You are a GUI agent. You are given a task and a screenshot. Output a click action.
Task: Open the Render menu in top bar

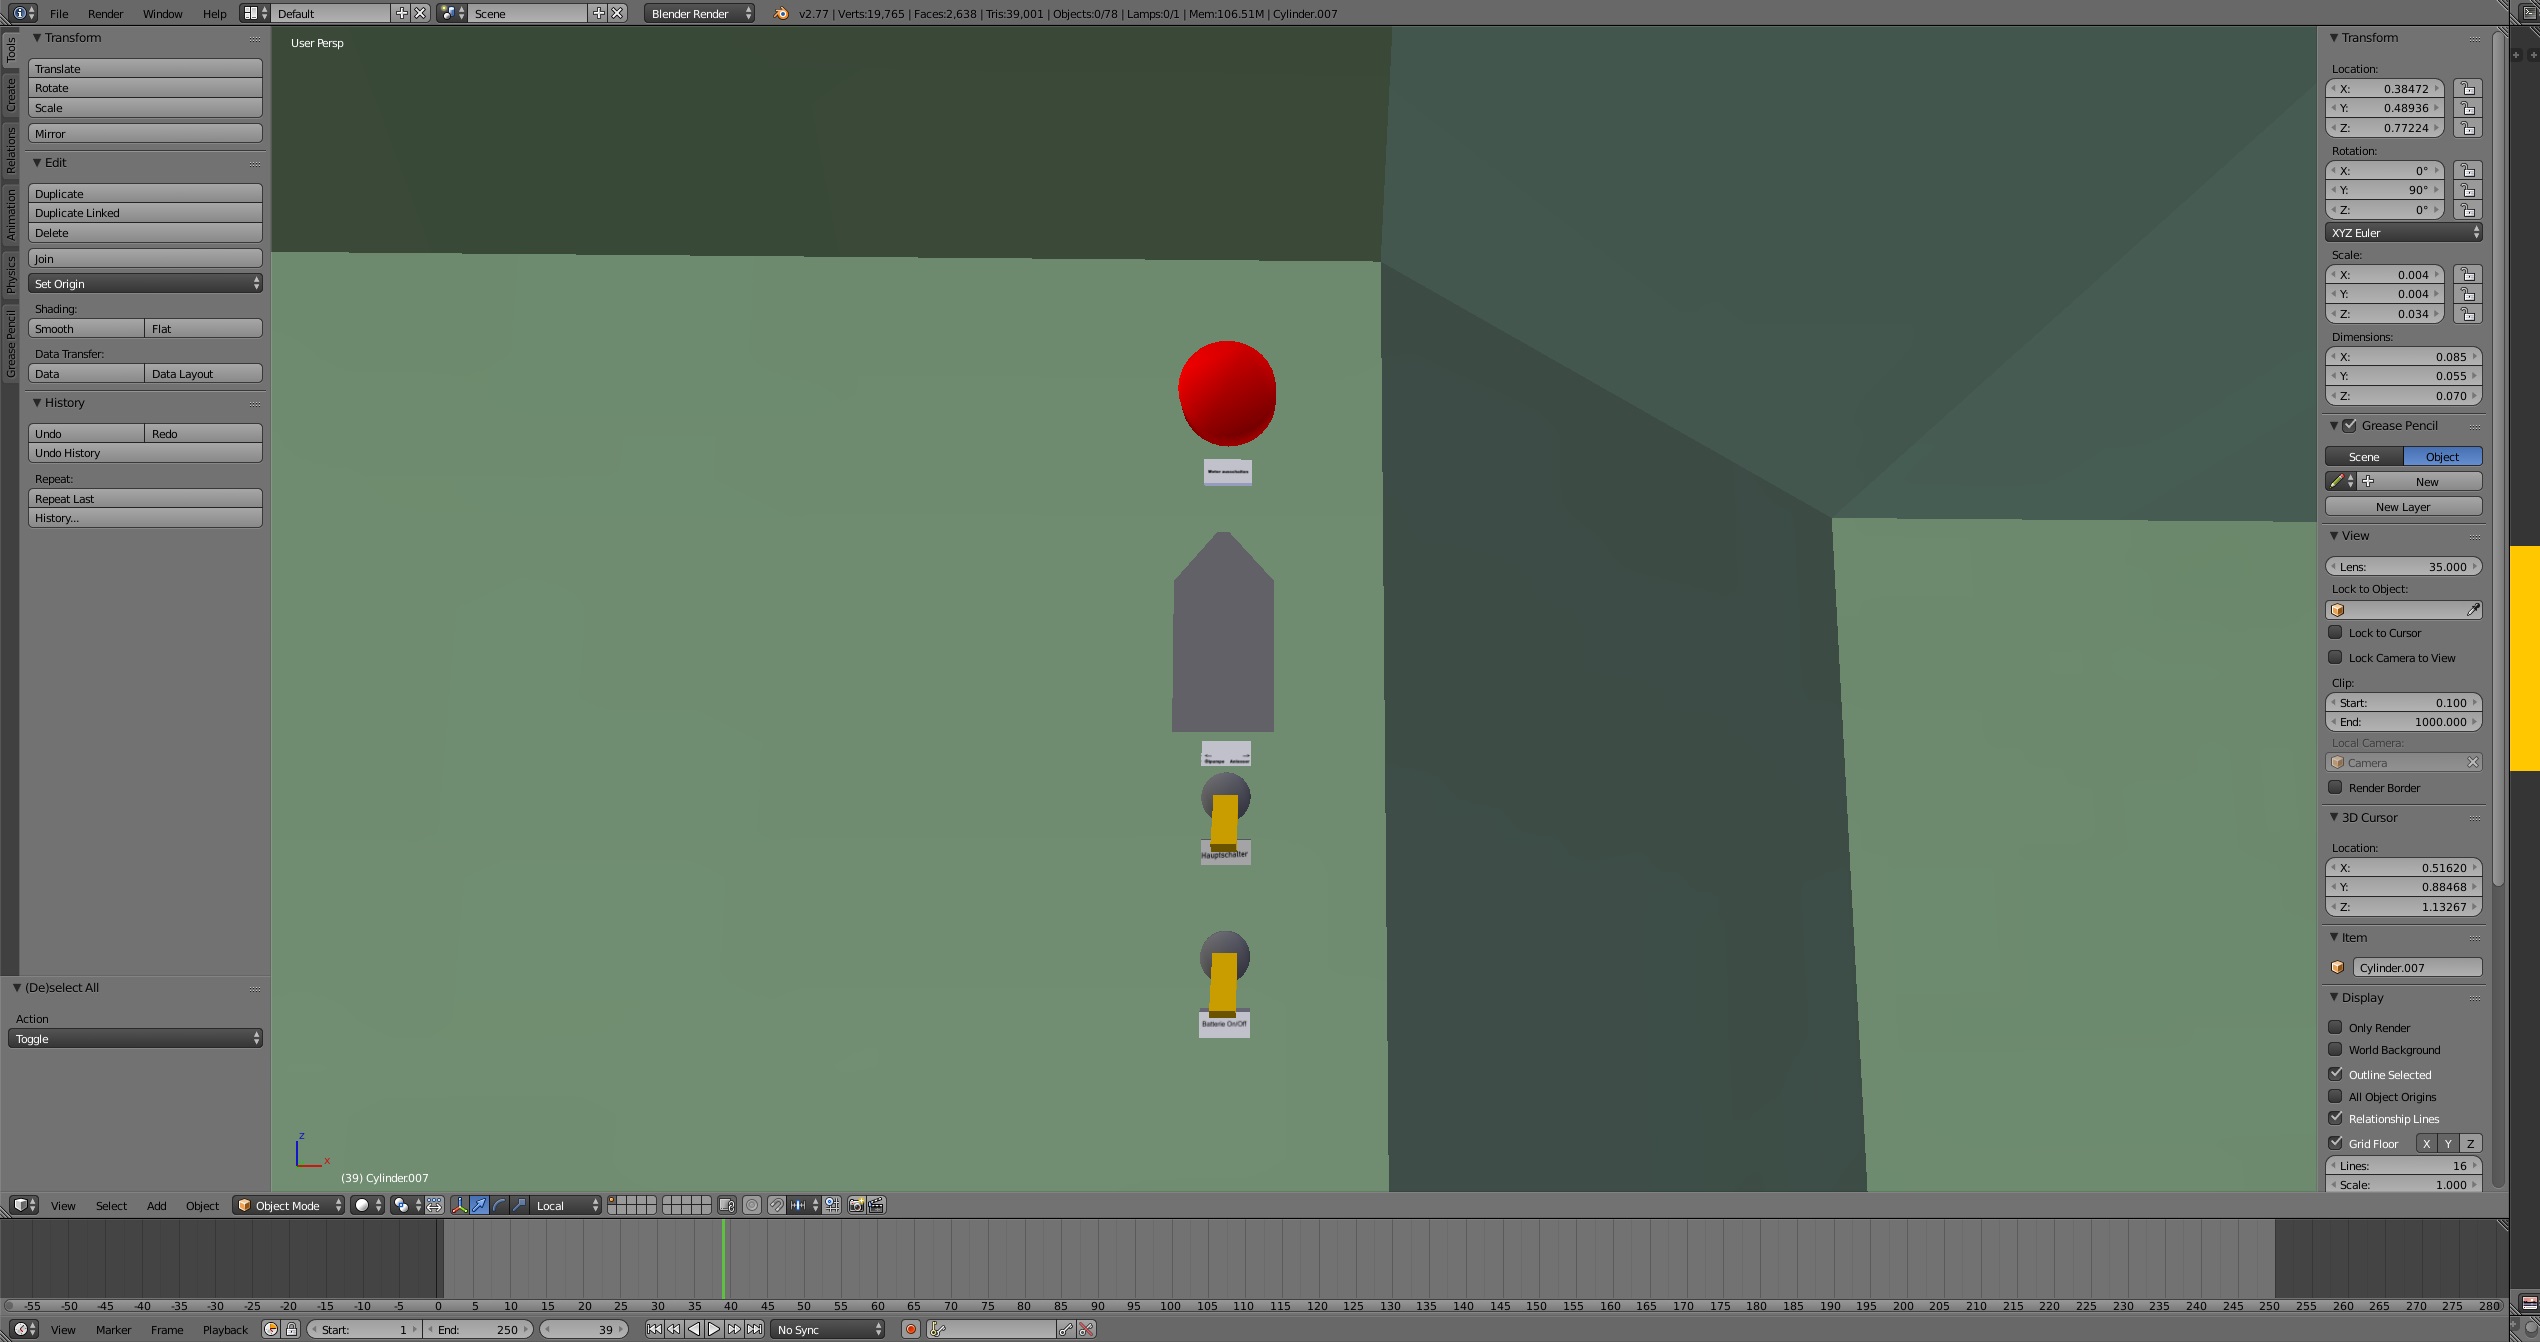[105, 13]
